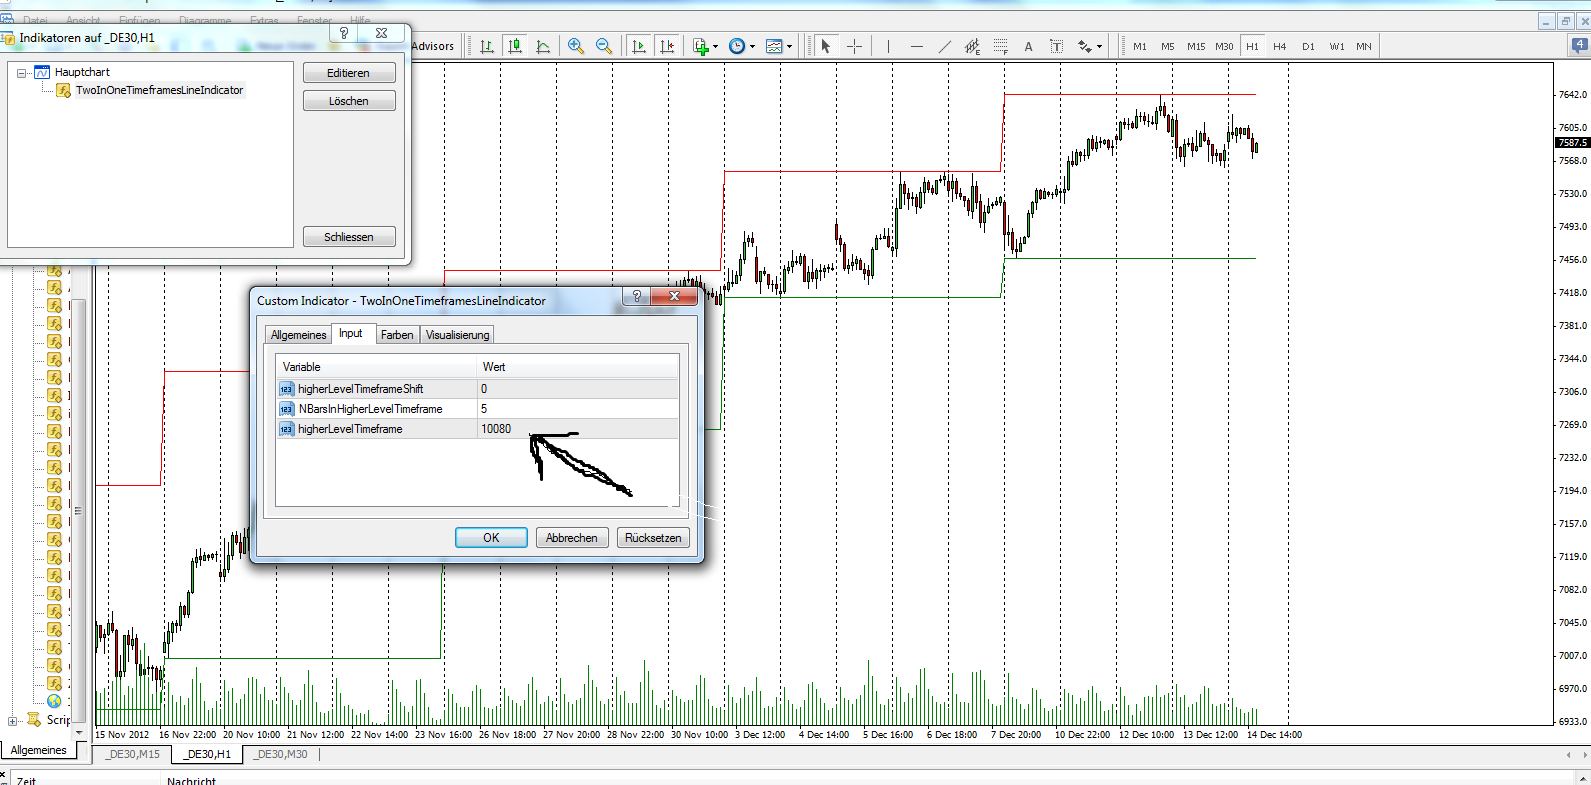Click the Scripts folder icon in Navigator
1591x785 pixels.
coord(34,719)
